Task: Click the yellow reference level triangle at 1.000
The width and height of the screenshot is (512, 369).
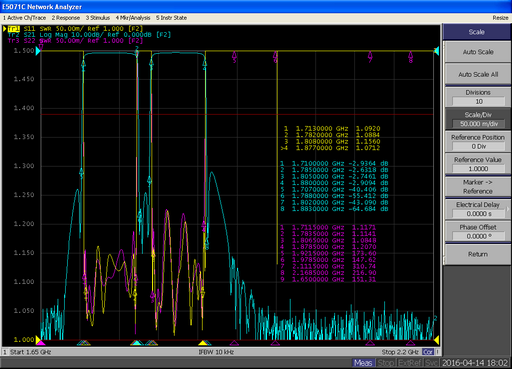Action: click(x=38, y=340)
